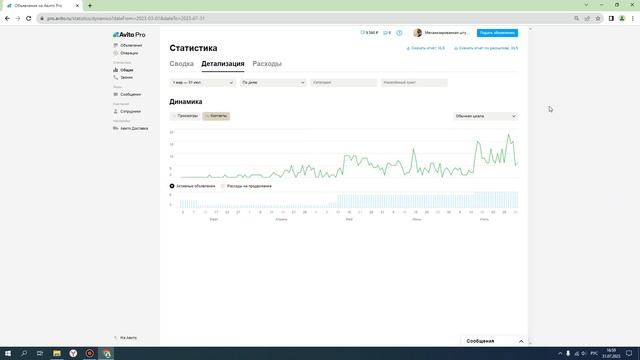The image size is (640, 360).
Task: Open Chrome on the taskbar
Action: (107, 353)
